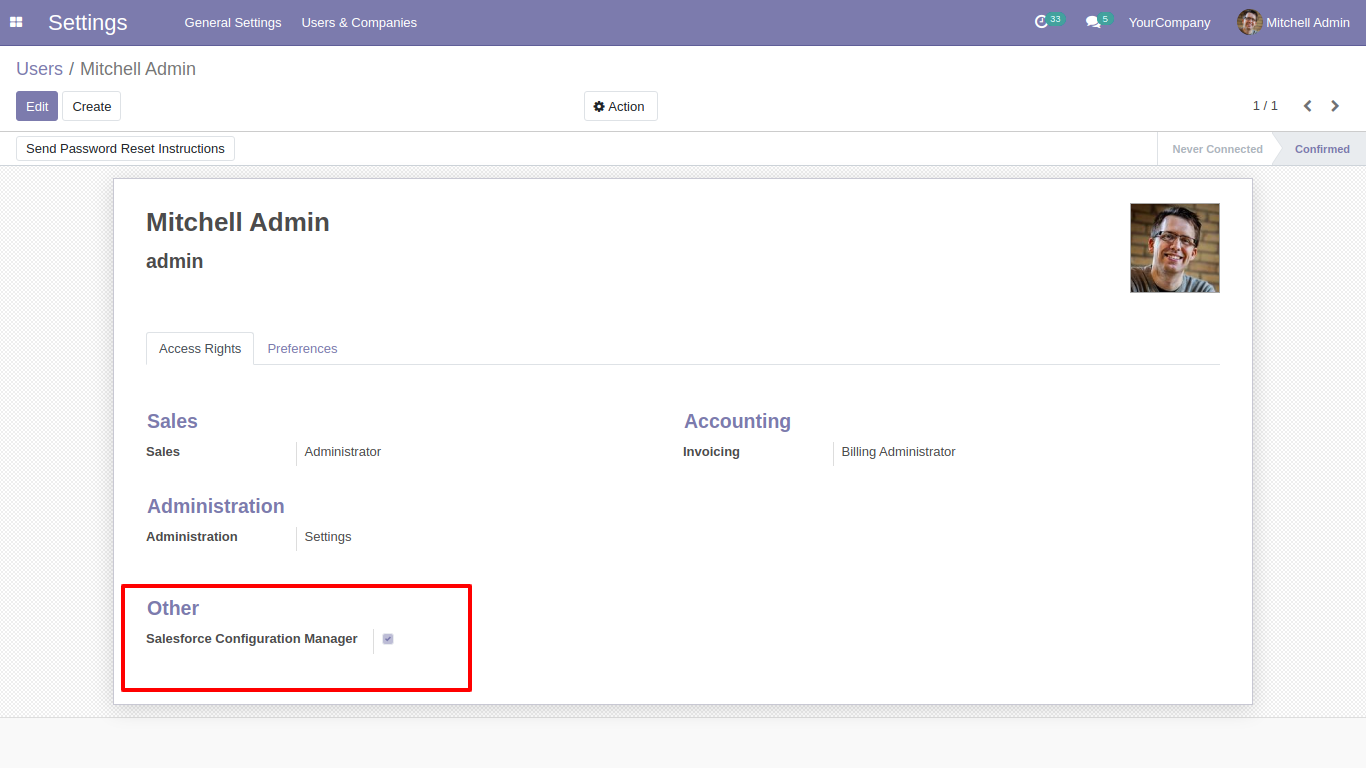The width and height of the screenshot is (1366, 768).
Task: Open the Action dropdown
Action: [x=620, y=106]
